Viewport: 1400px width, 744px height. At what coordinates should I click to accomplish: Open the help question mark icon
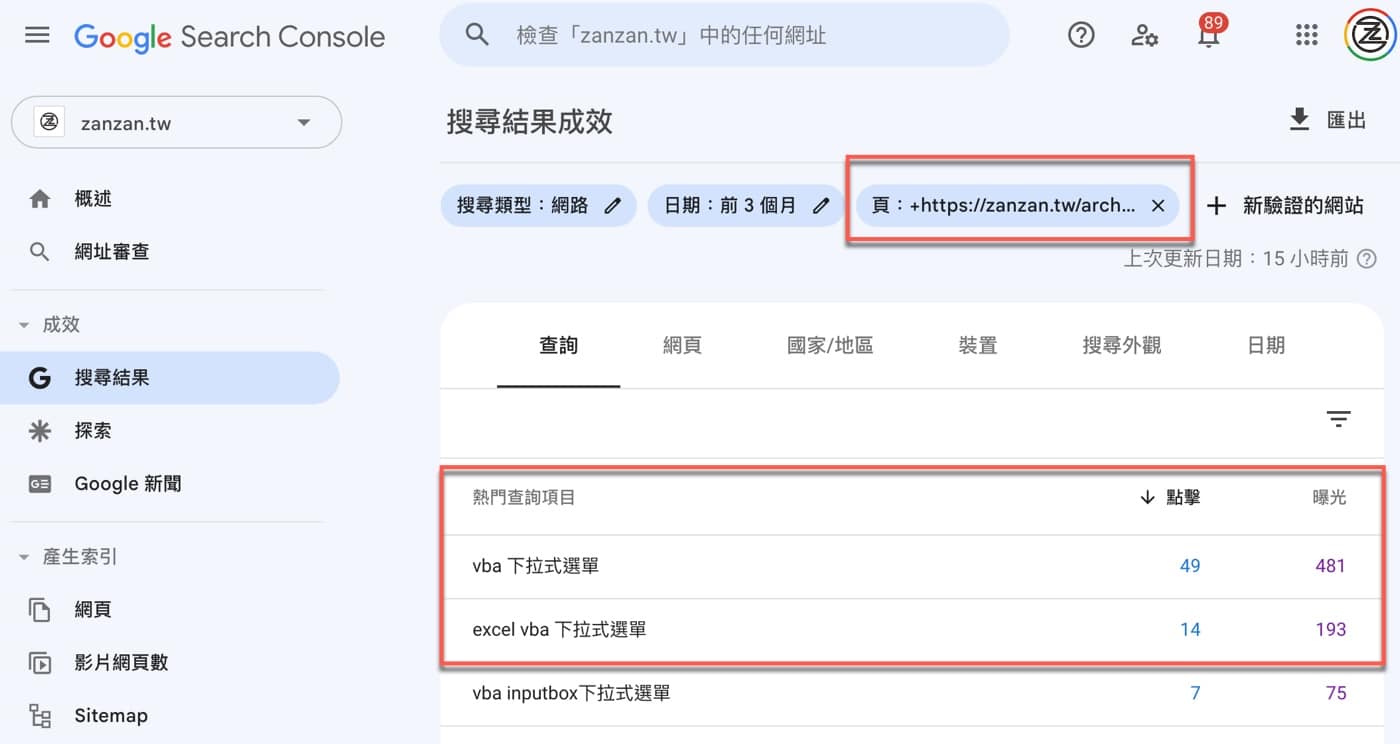(1081, 36)
